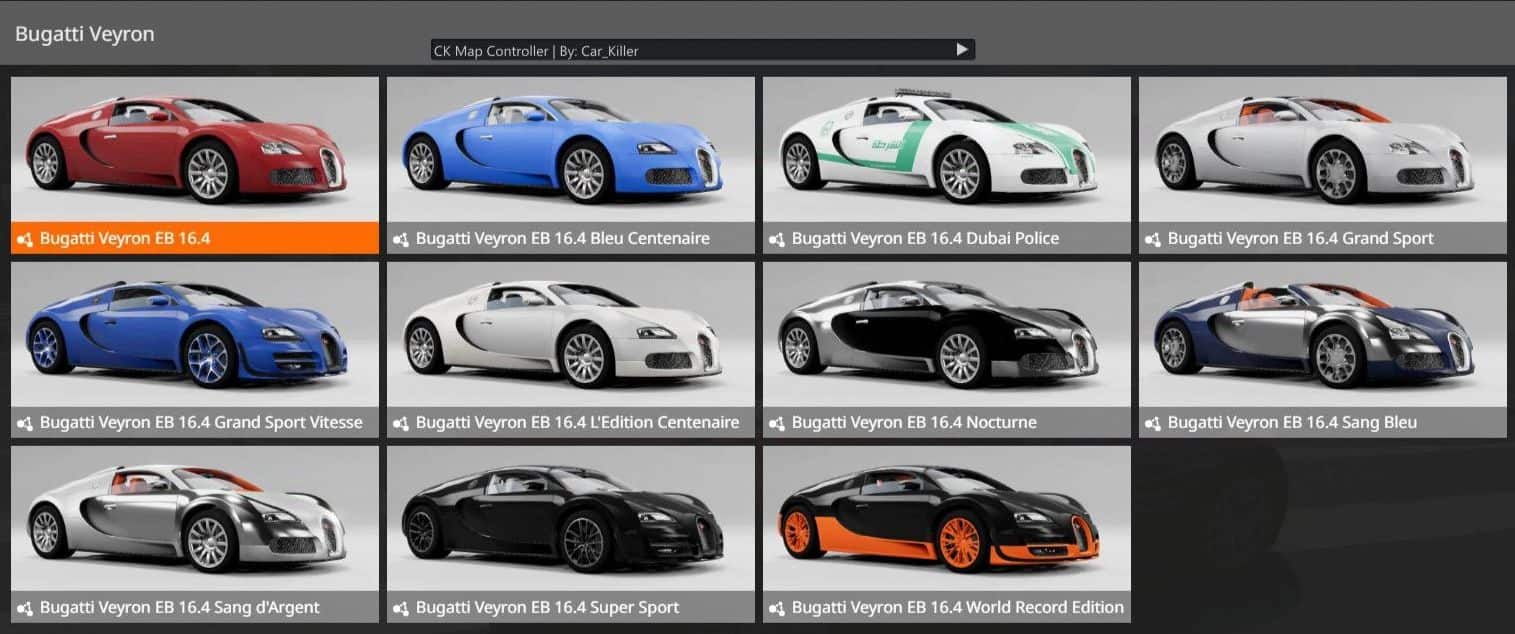Pick the green-striped Dubai Police car image
Image resolution: width=1515 pixels, height=634 pixels.
point(946,149)
